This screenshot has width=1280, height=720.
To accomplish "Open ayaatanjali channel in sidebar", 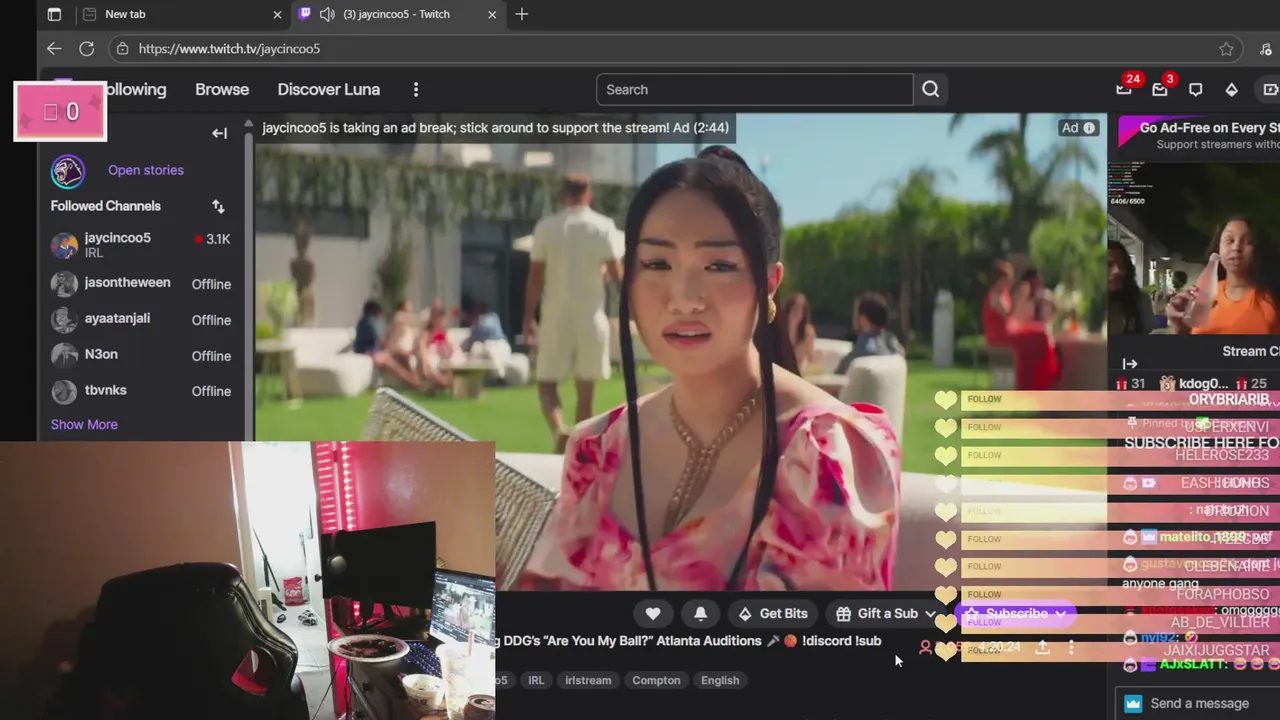I will click(x=141, y=320).
